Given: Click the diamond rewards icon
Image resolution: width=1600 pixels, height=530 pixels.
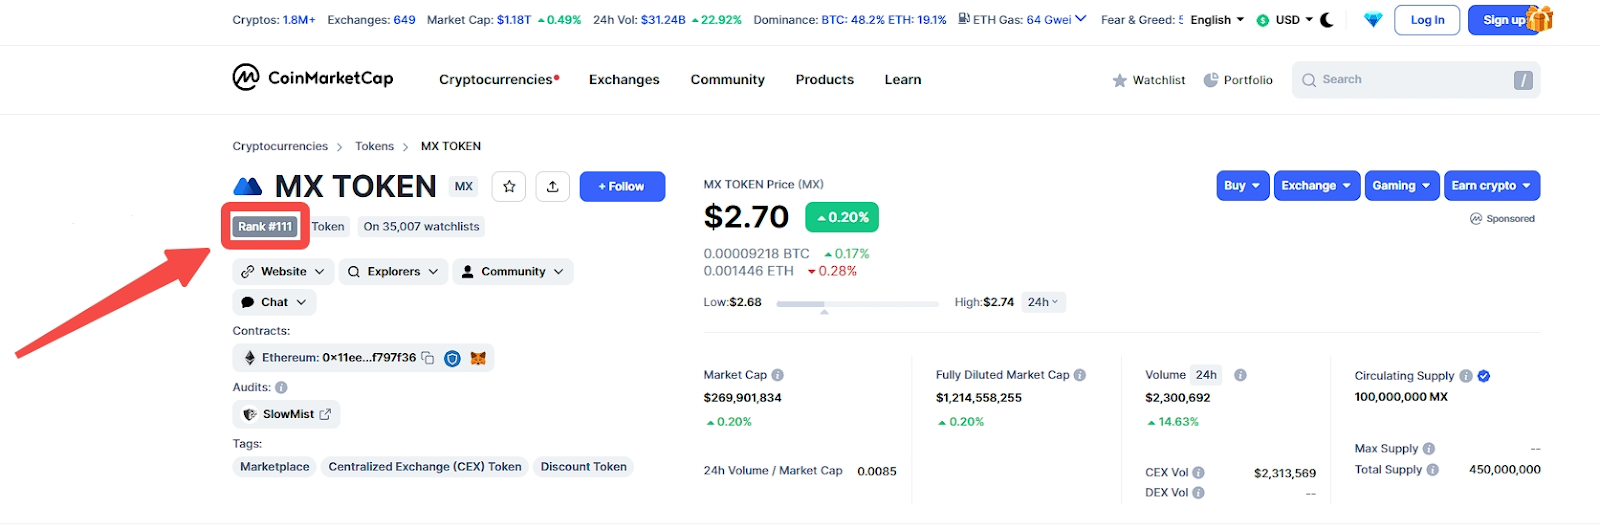Looking at the screenshot, I should pyautogui.click(x=1373, y=20).
